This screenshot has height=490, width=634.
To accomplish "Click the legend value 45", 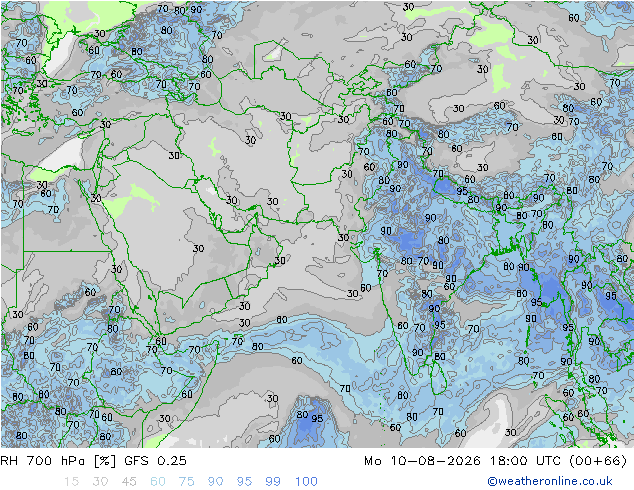I will pos(129,481).
